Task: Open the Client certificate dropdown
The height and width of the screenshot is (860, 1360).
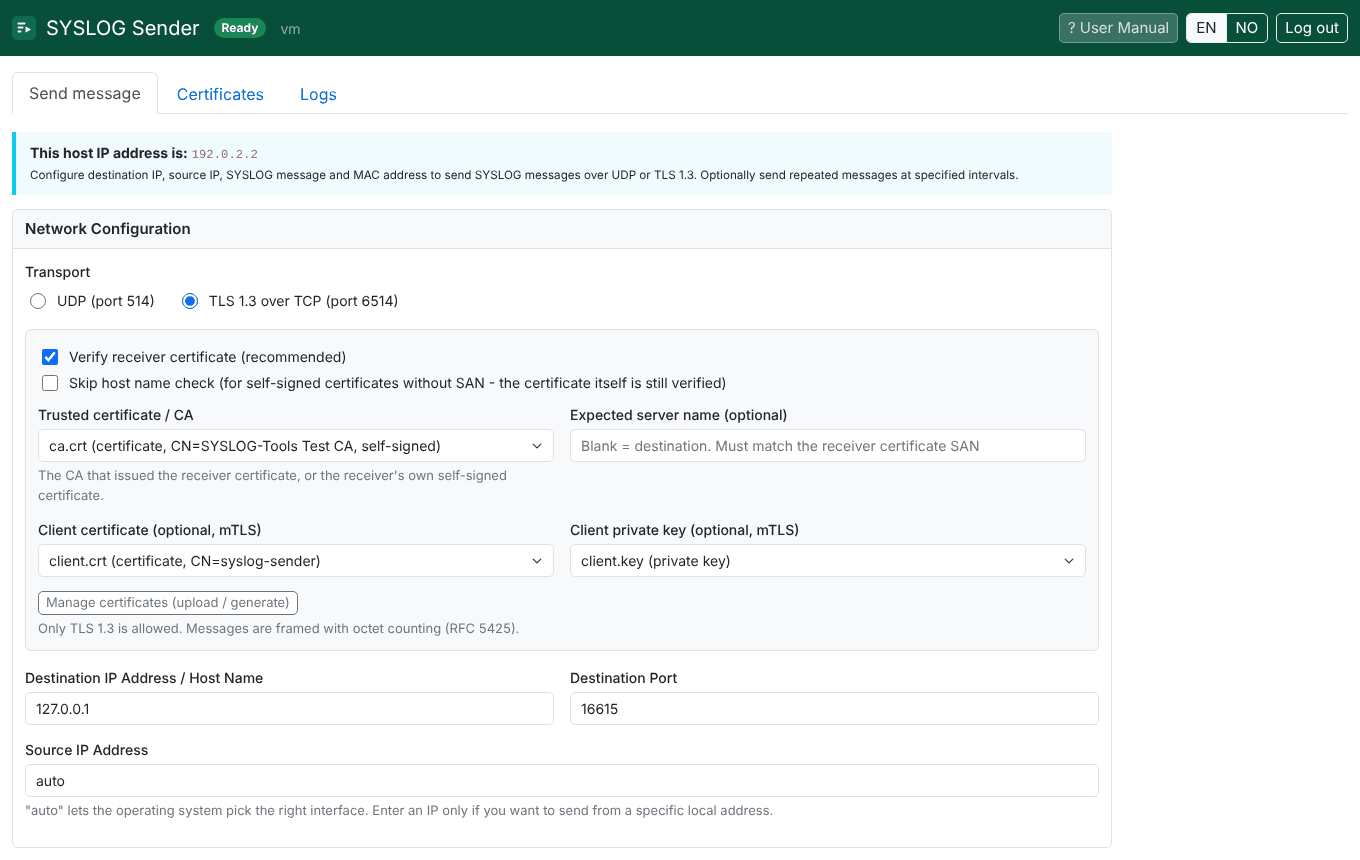Action: 296,561
